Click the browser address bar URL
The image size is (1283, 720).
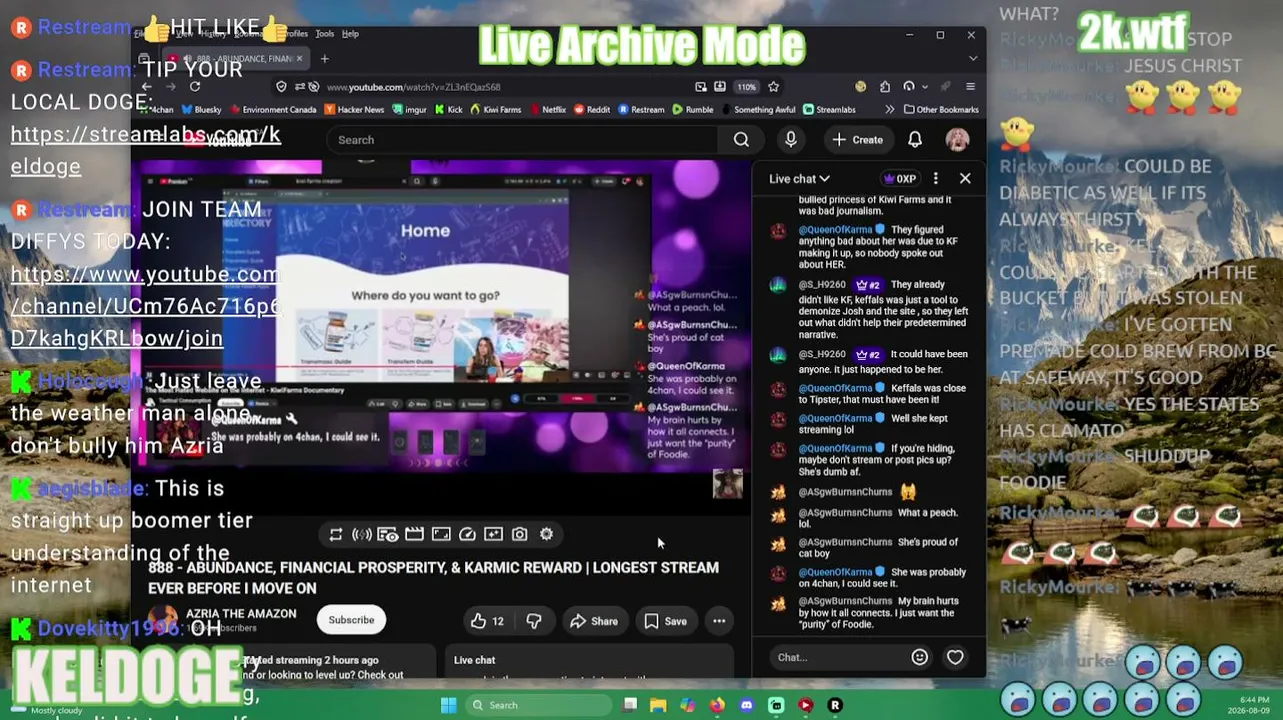(x=412, y=87)
